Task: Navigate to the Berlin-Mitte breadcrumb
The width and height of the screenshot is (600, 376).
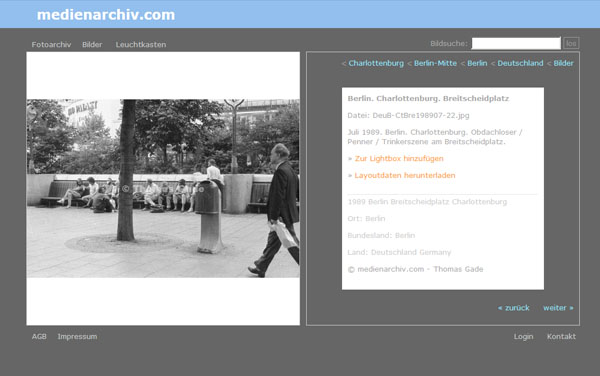Action: point(435,63)
